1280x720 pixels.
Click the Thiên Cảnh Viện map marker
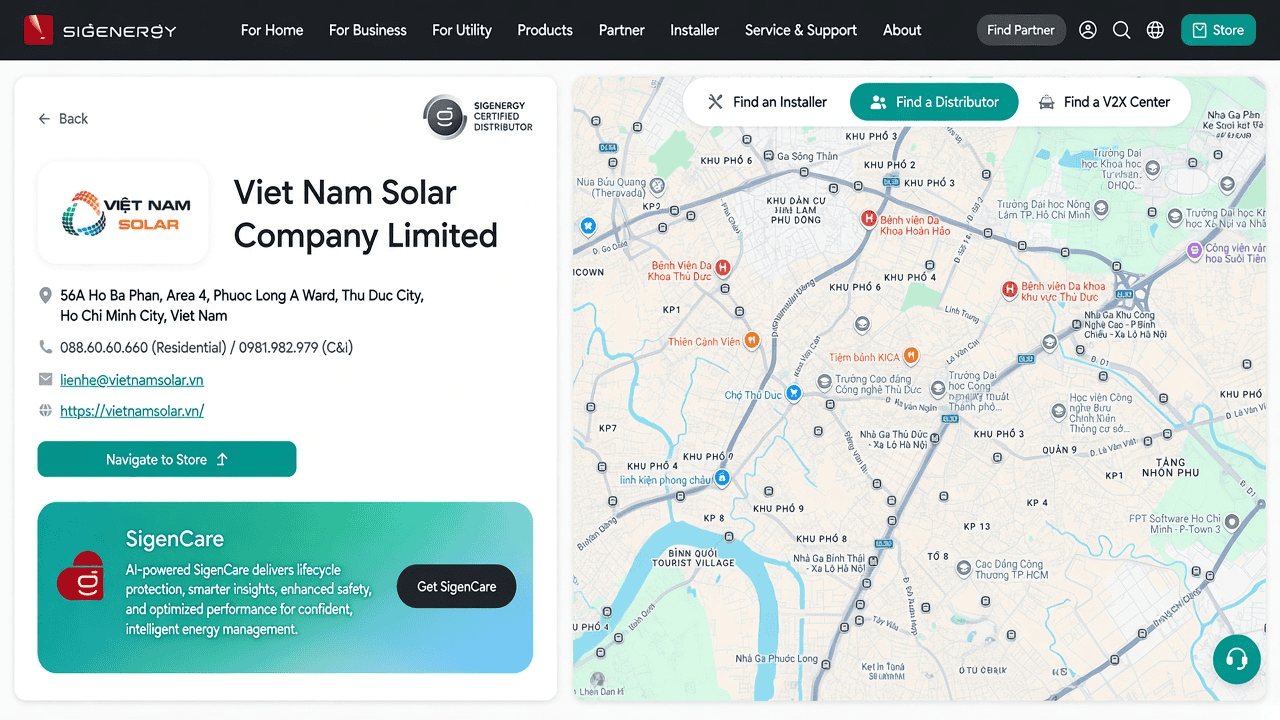[x=752, y=341]
